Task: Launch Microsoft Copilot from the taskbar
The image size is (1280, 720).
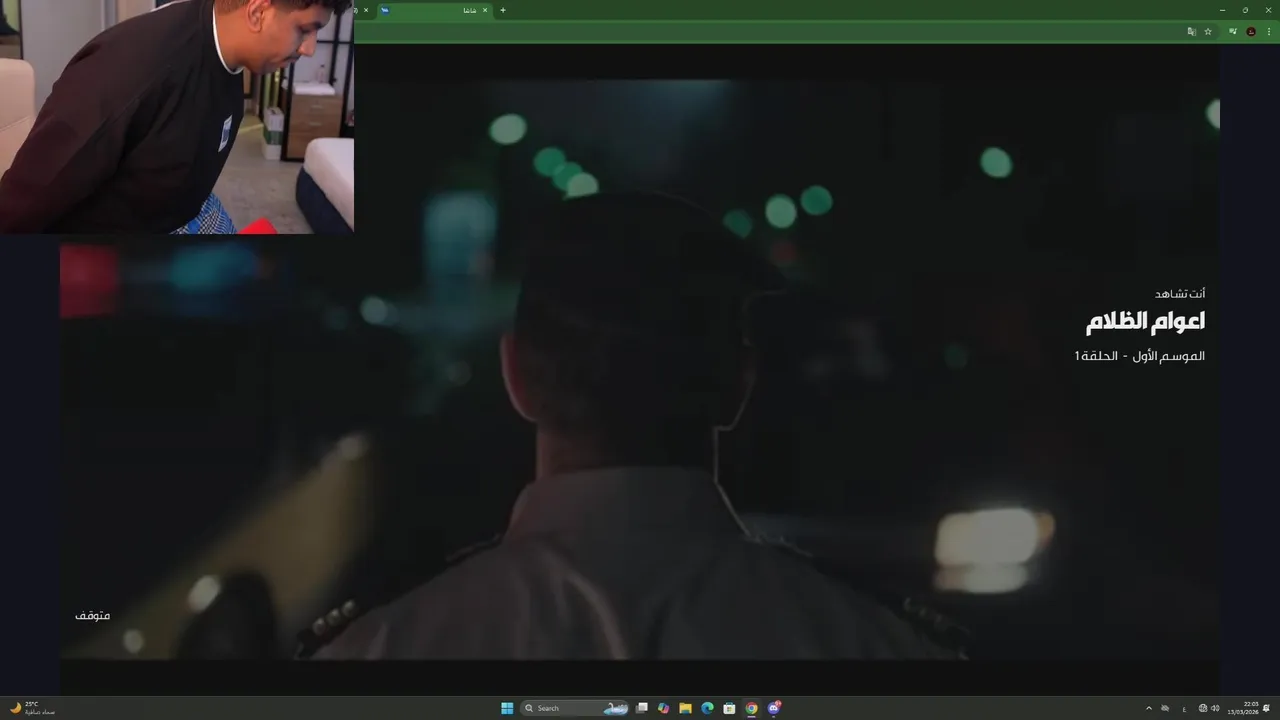Action: [663, 708]
